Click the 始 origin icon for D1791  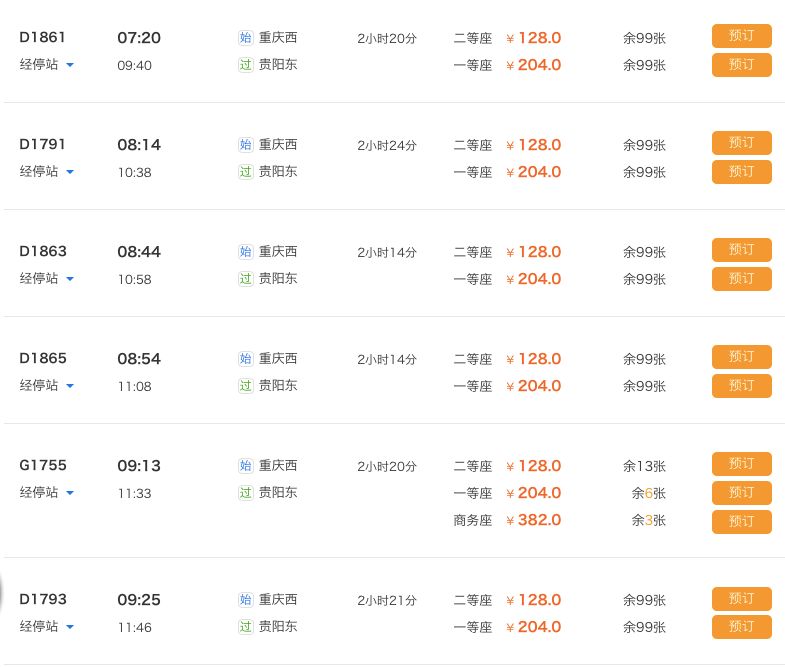coord(246,145)
